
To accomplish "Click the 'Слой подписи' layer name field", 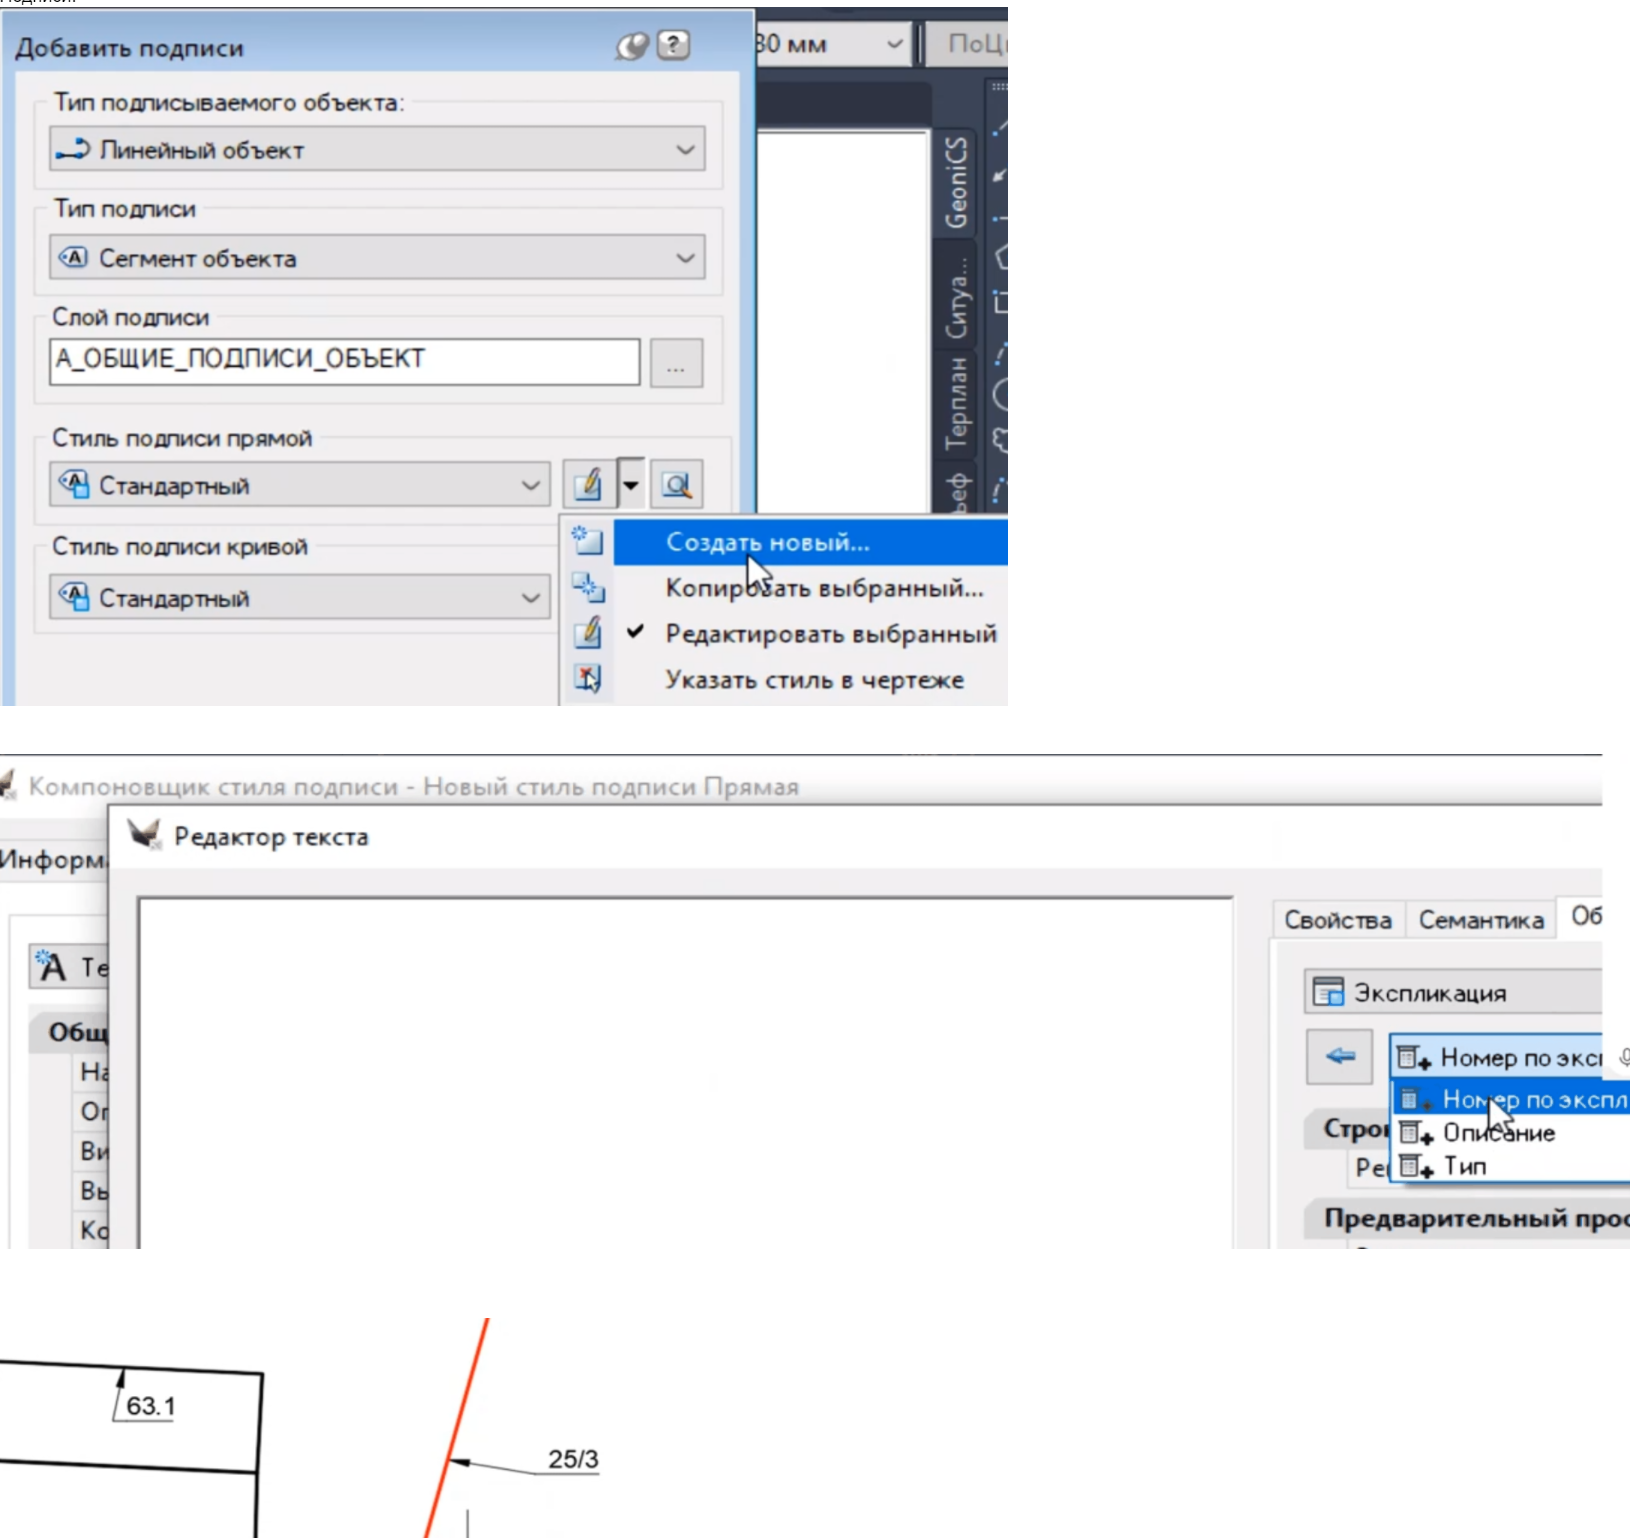I will coord(344,362).
